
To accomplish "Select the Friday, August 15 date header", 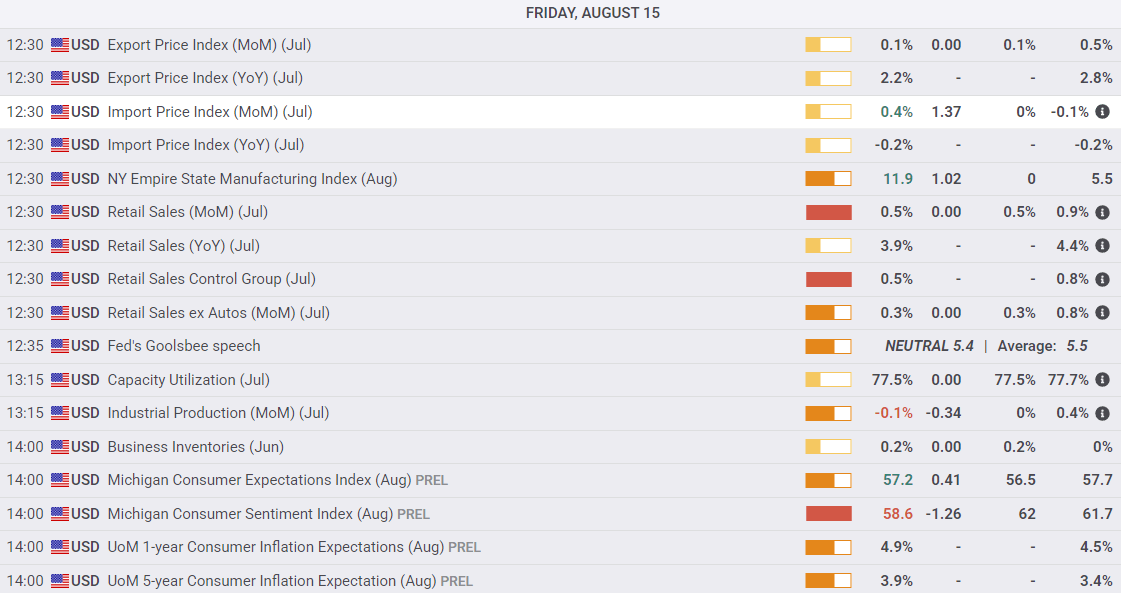I will [x=593, y=13].
